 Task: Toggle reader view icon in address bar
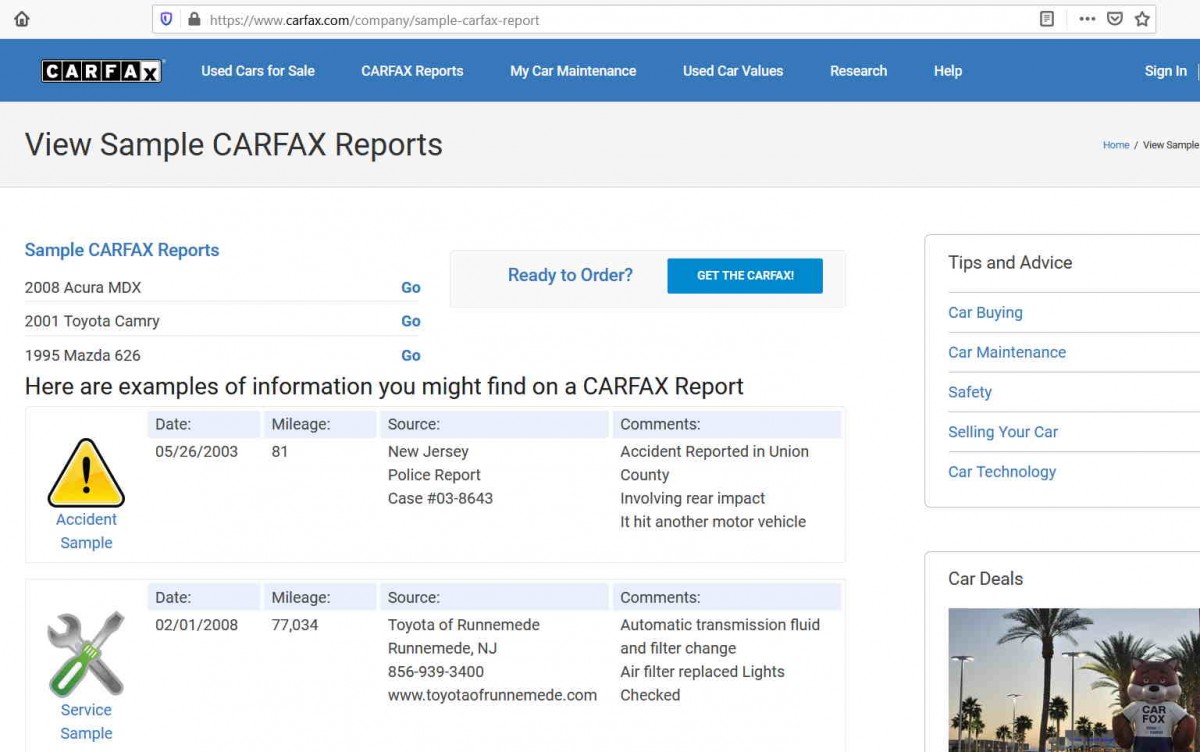pos(1047,19)
